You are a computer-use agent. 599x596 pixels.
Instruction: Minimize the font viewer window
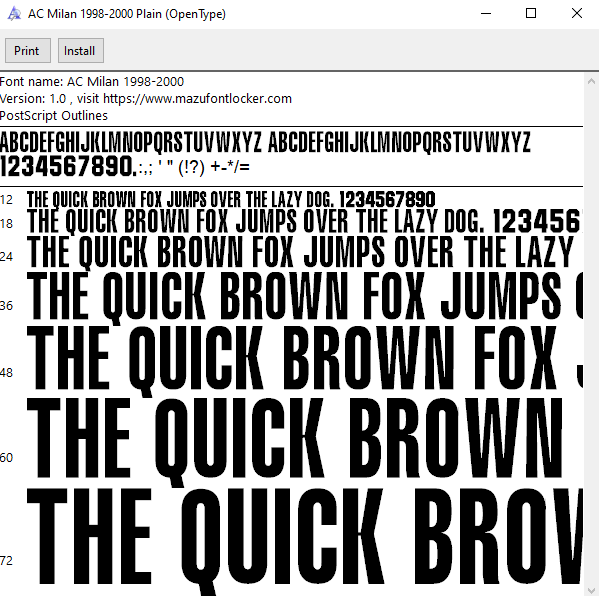(486, 14)
